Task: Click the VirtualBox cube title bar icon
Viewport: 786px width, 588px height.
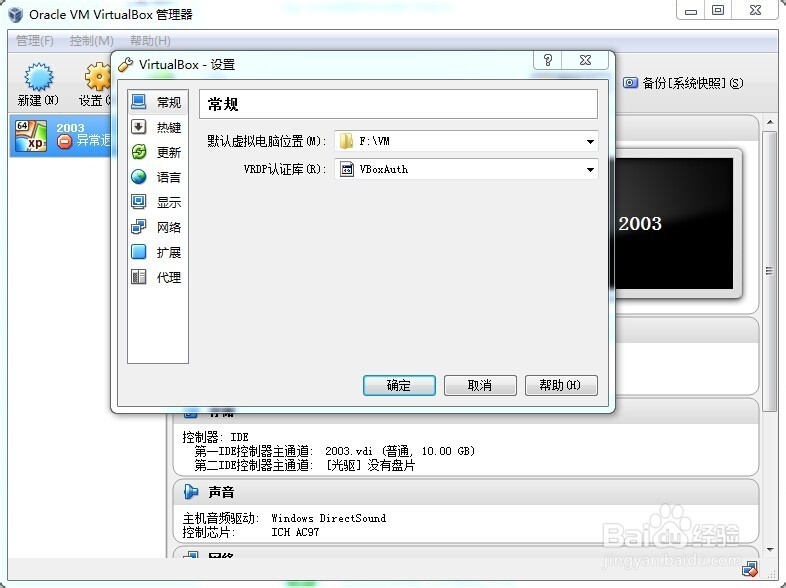Action: (x=16, y=15)
